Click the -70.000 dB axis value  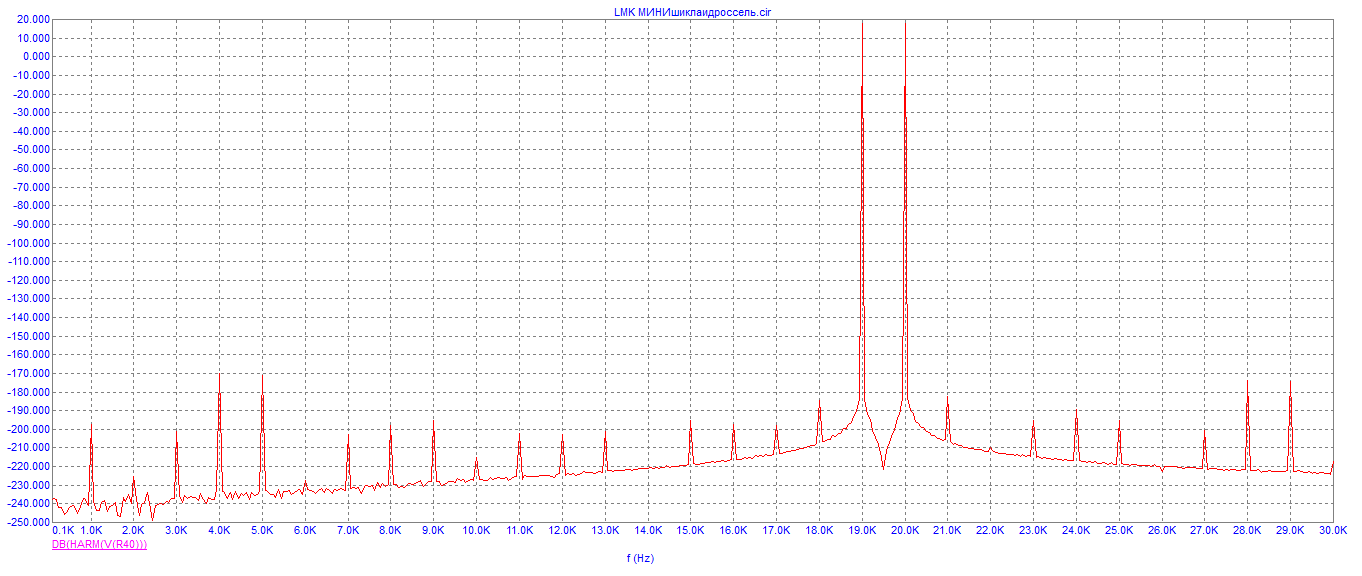(31, 187)
